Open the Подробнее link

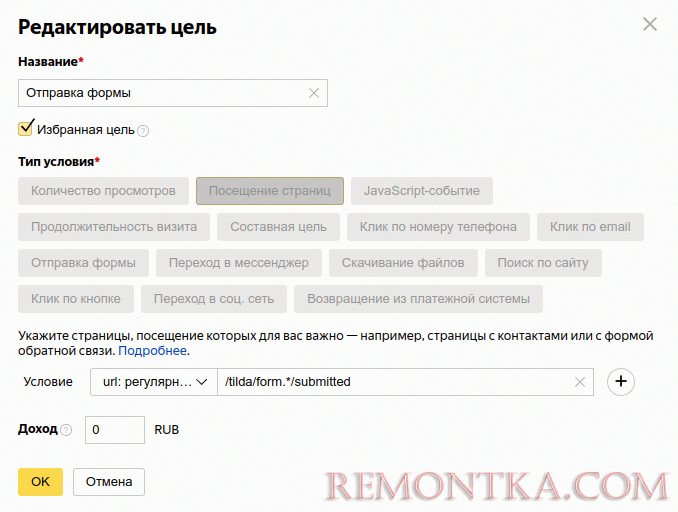coord(152,350)
